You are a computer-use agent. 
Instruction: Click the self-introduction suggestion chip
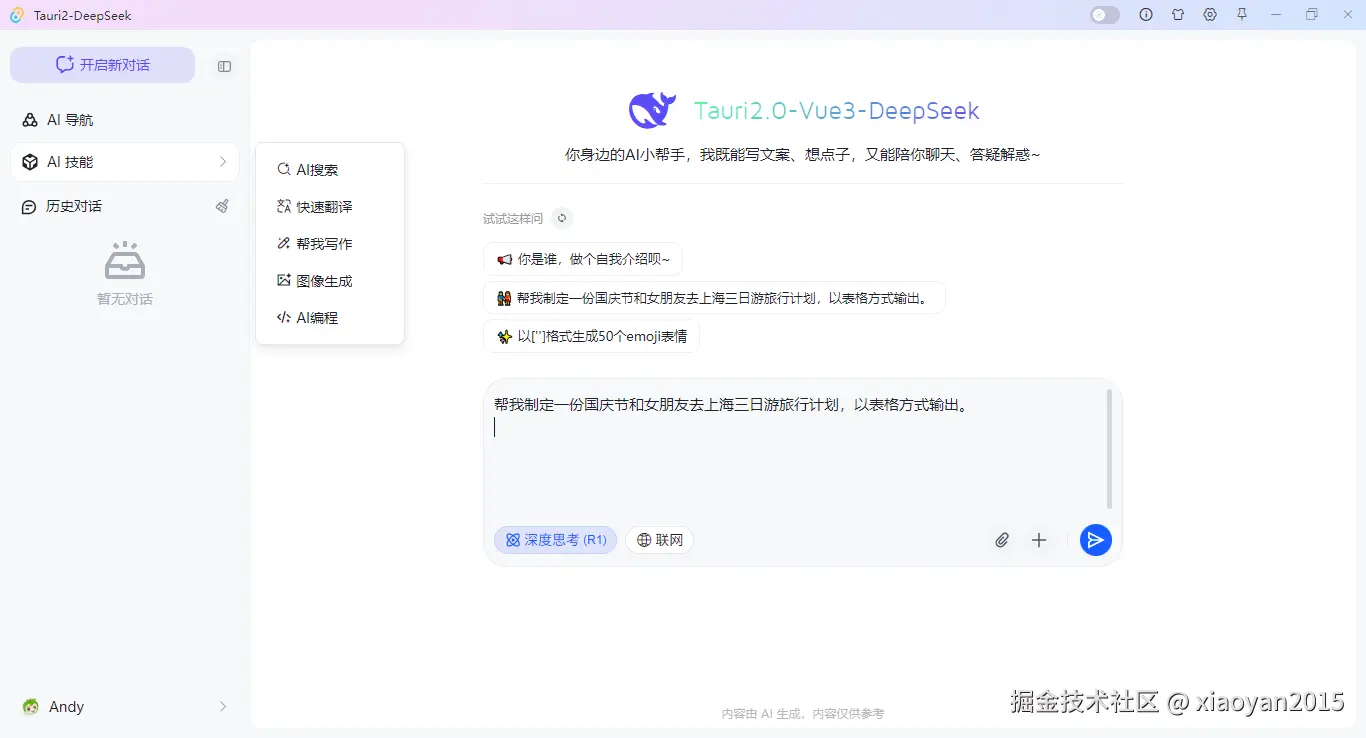pos(583,258)
